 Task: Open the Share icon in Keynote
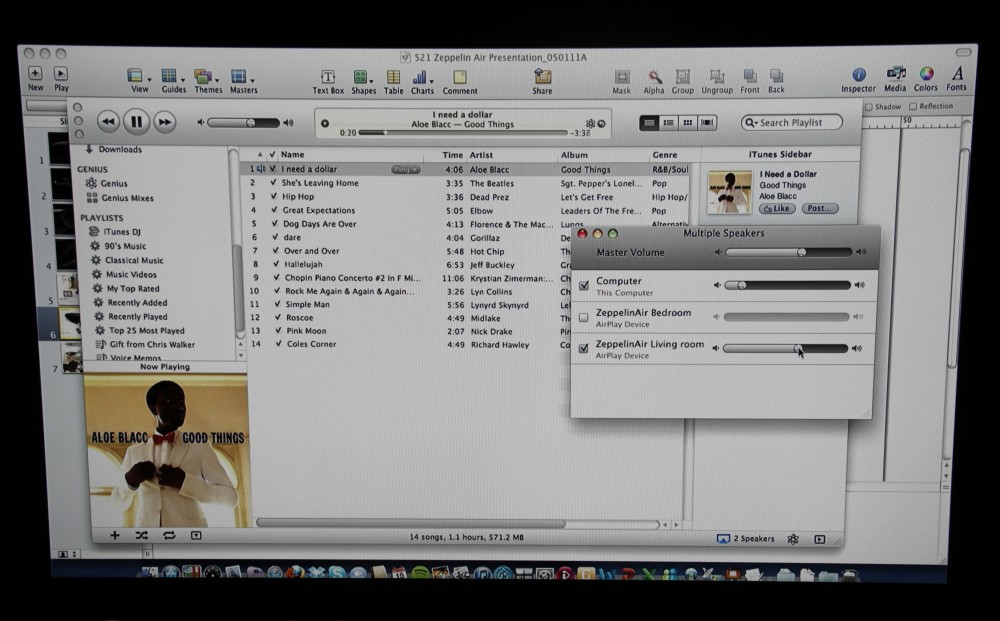tap(543, 77)
